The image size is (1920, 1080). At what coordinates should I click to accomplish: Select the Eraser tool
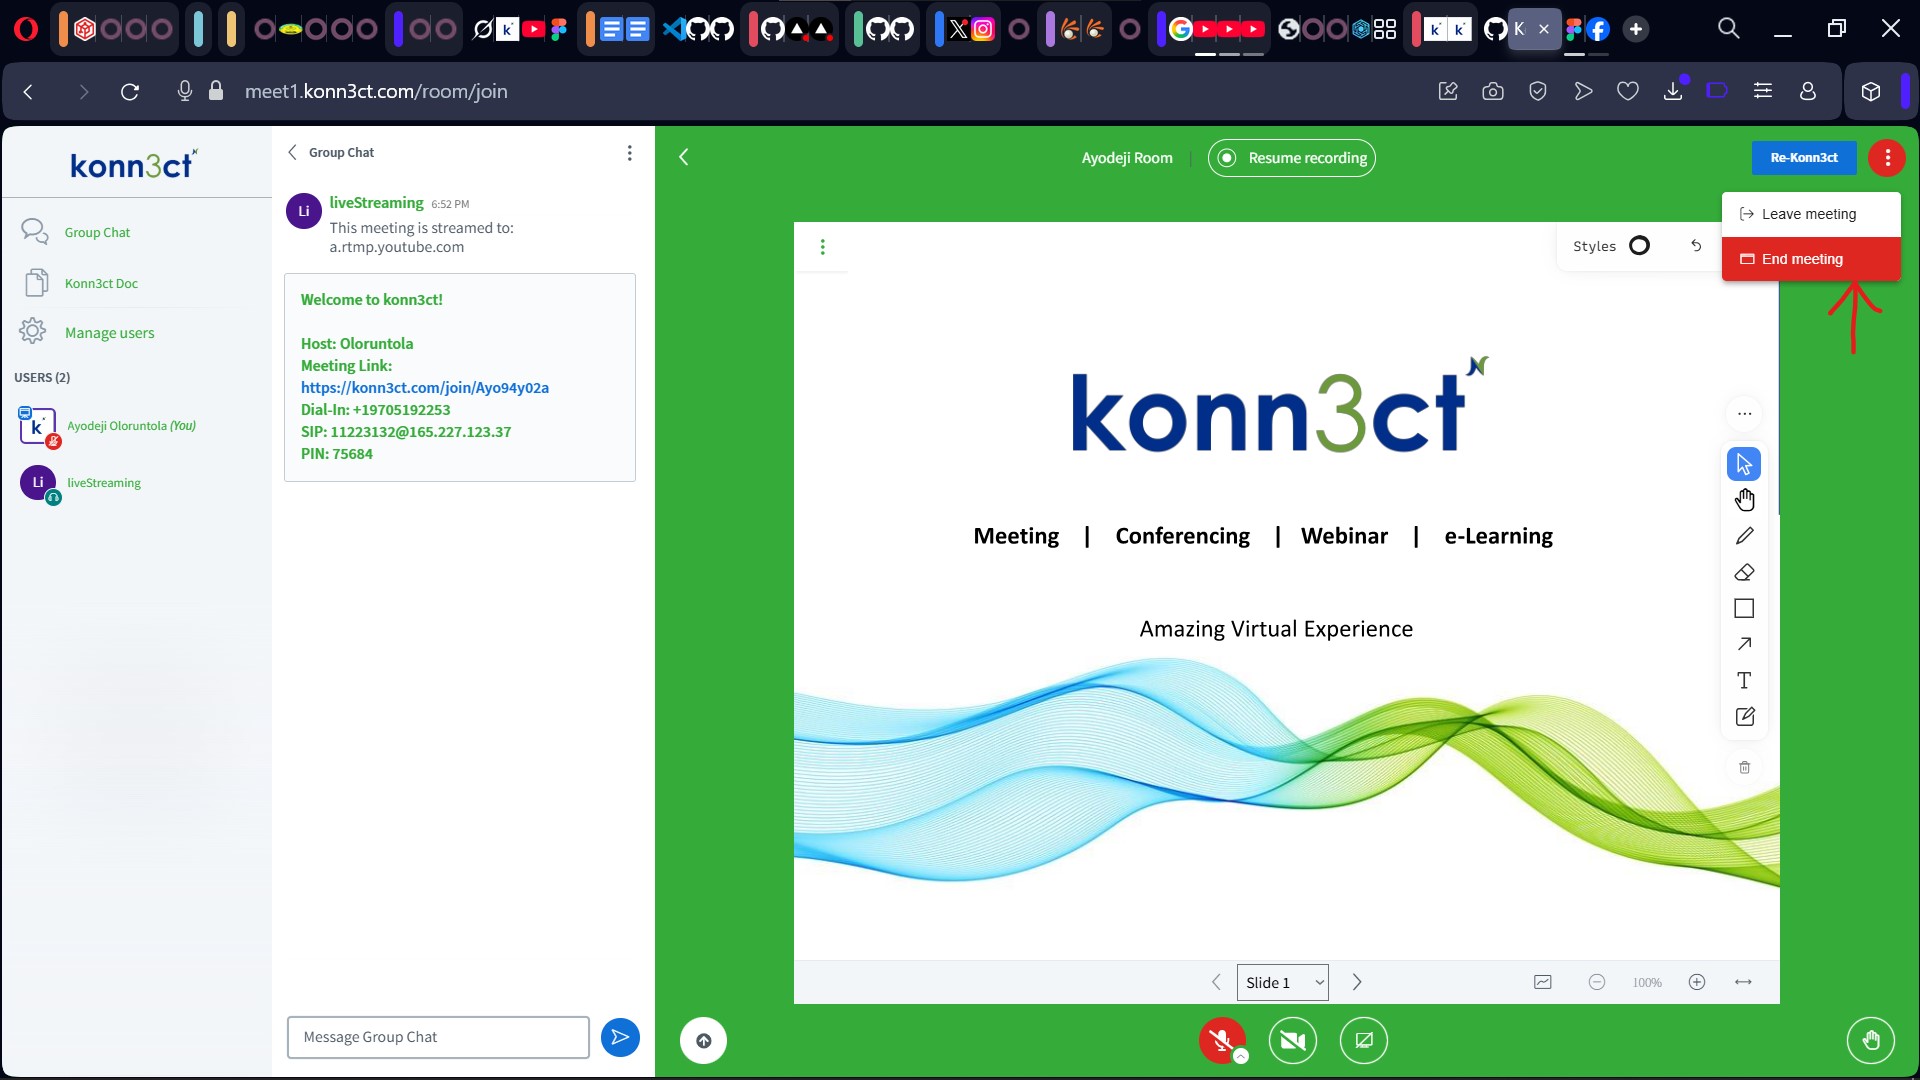[1744, 572]
